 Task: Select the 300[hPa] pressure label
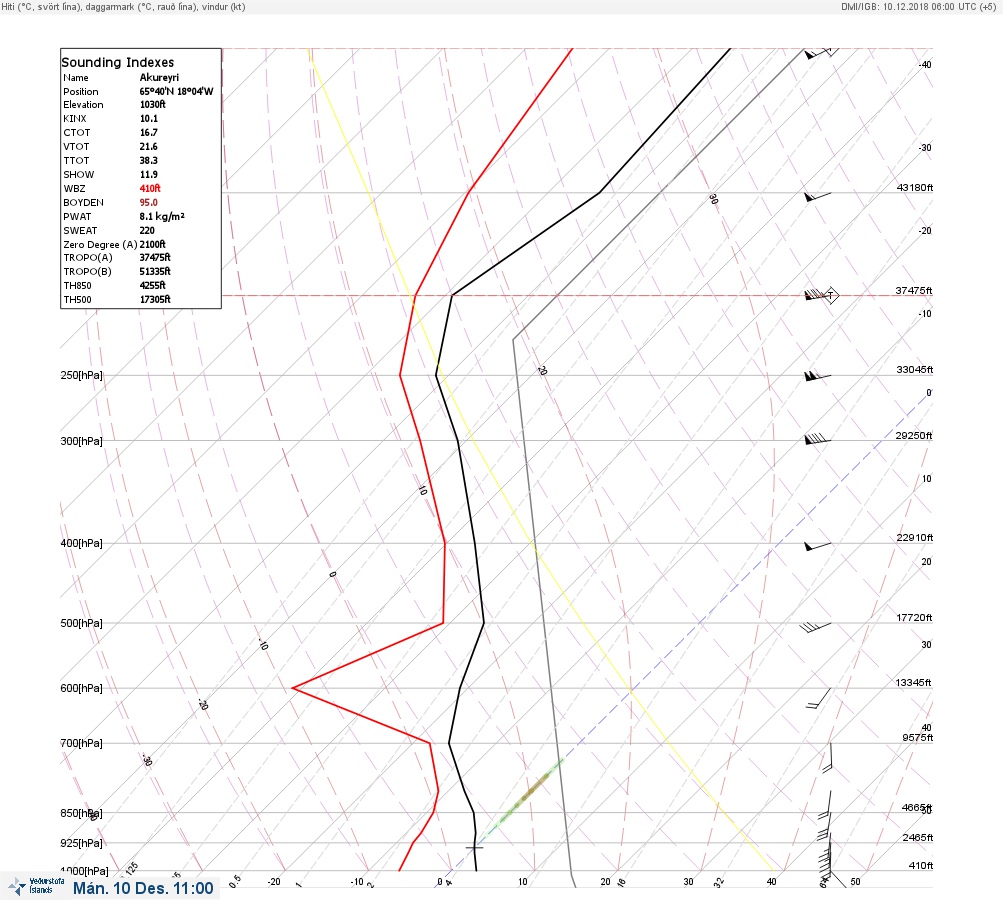point(81,441)
